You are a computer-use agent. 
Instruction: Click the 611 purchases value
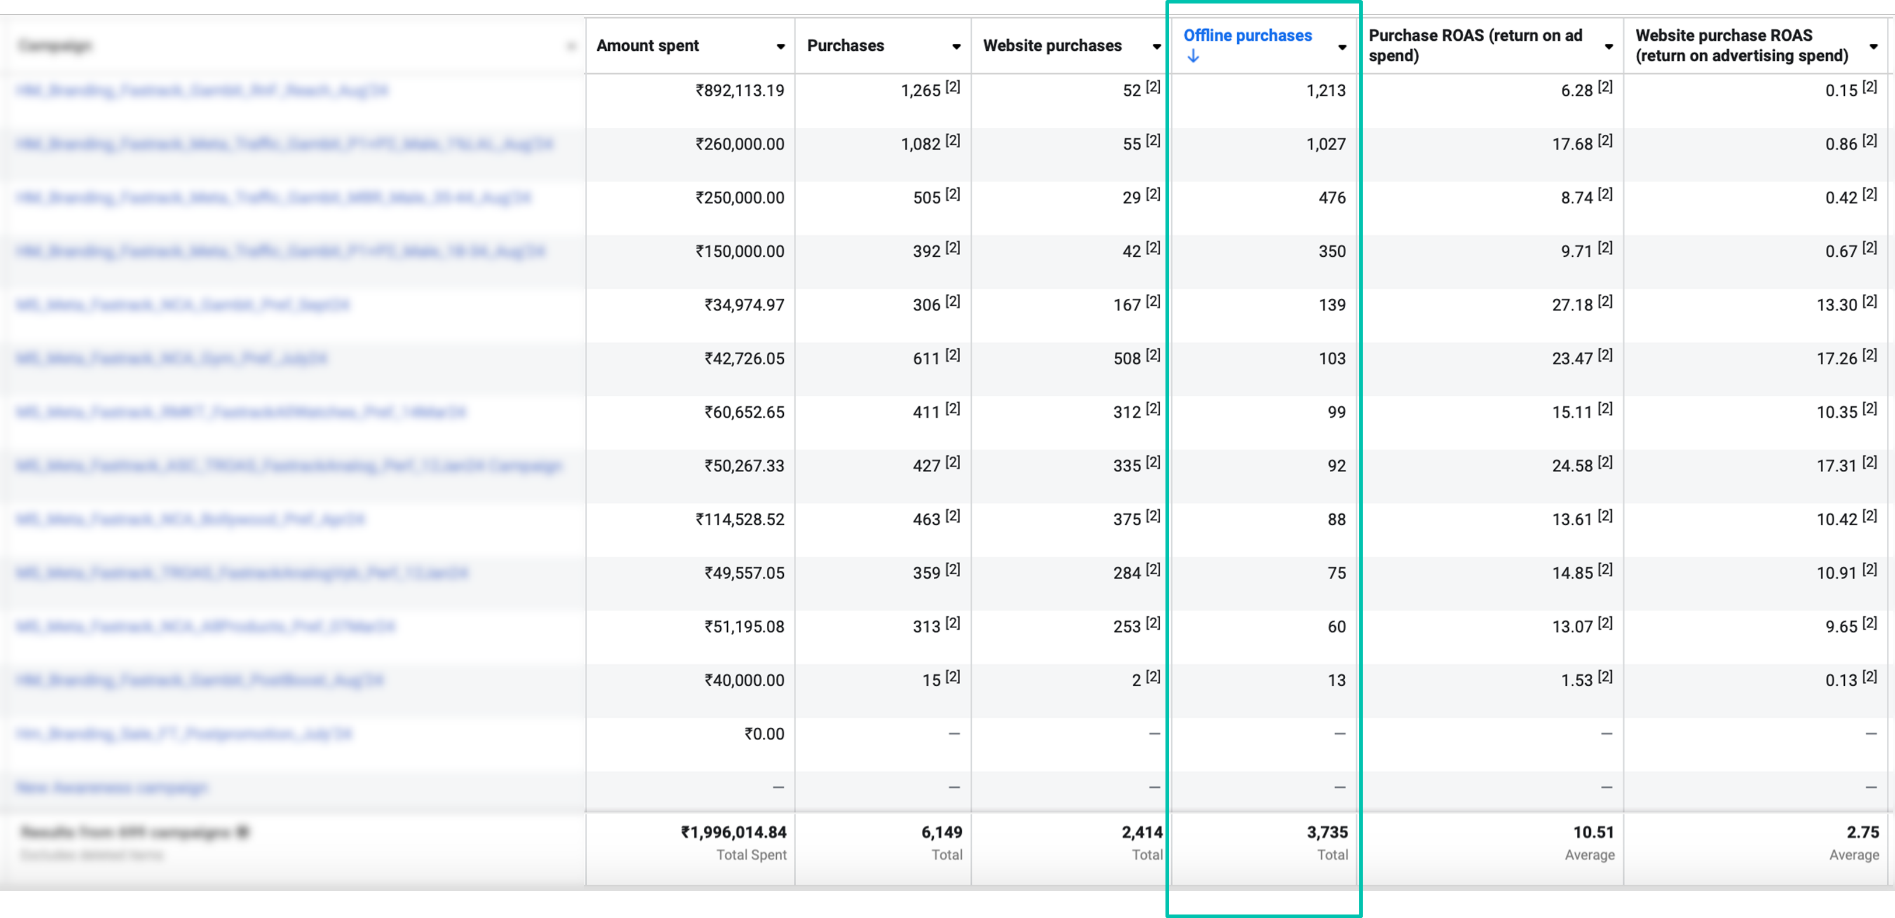pos(927,359)
